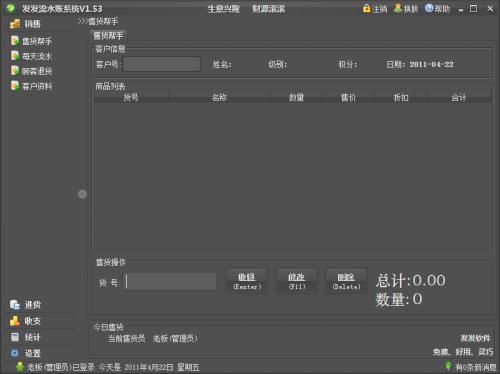Click the 删除 (Delete) button

coord(346,281)
